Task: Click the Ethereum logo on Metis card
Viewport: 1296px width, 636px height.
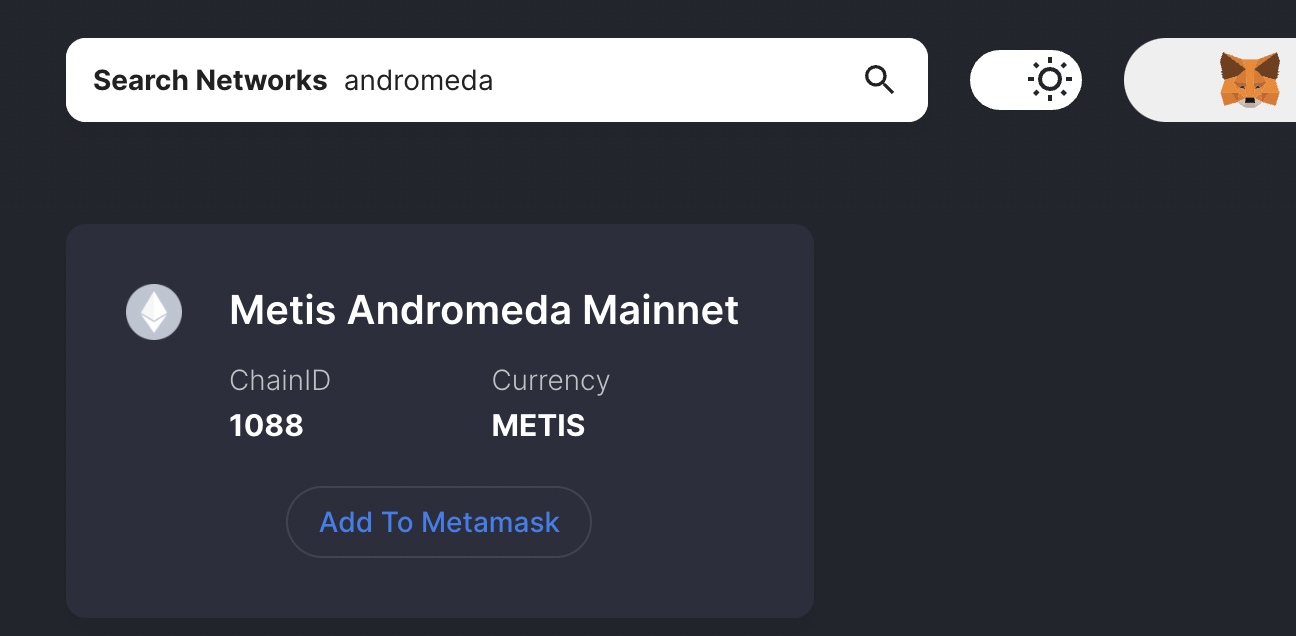Action: [154, 312]
